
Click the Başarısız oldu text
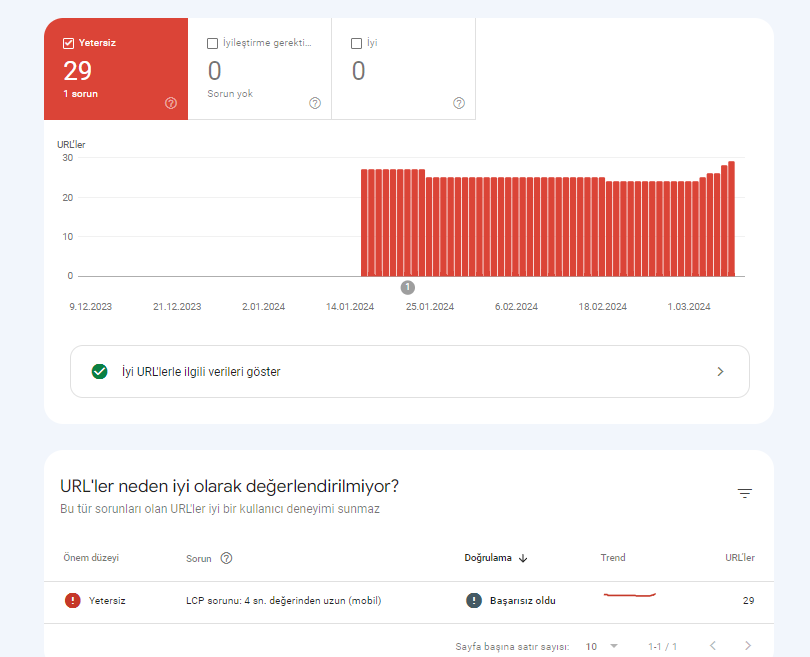pos(523,601)
